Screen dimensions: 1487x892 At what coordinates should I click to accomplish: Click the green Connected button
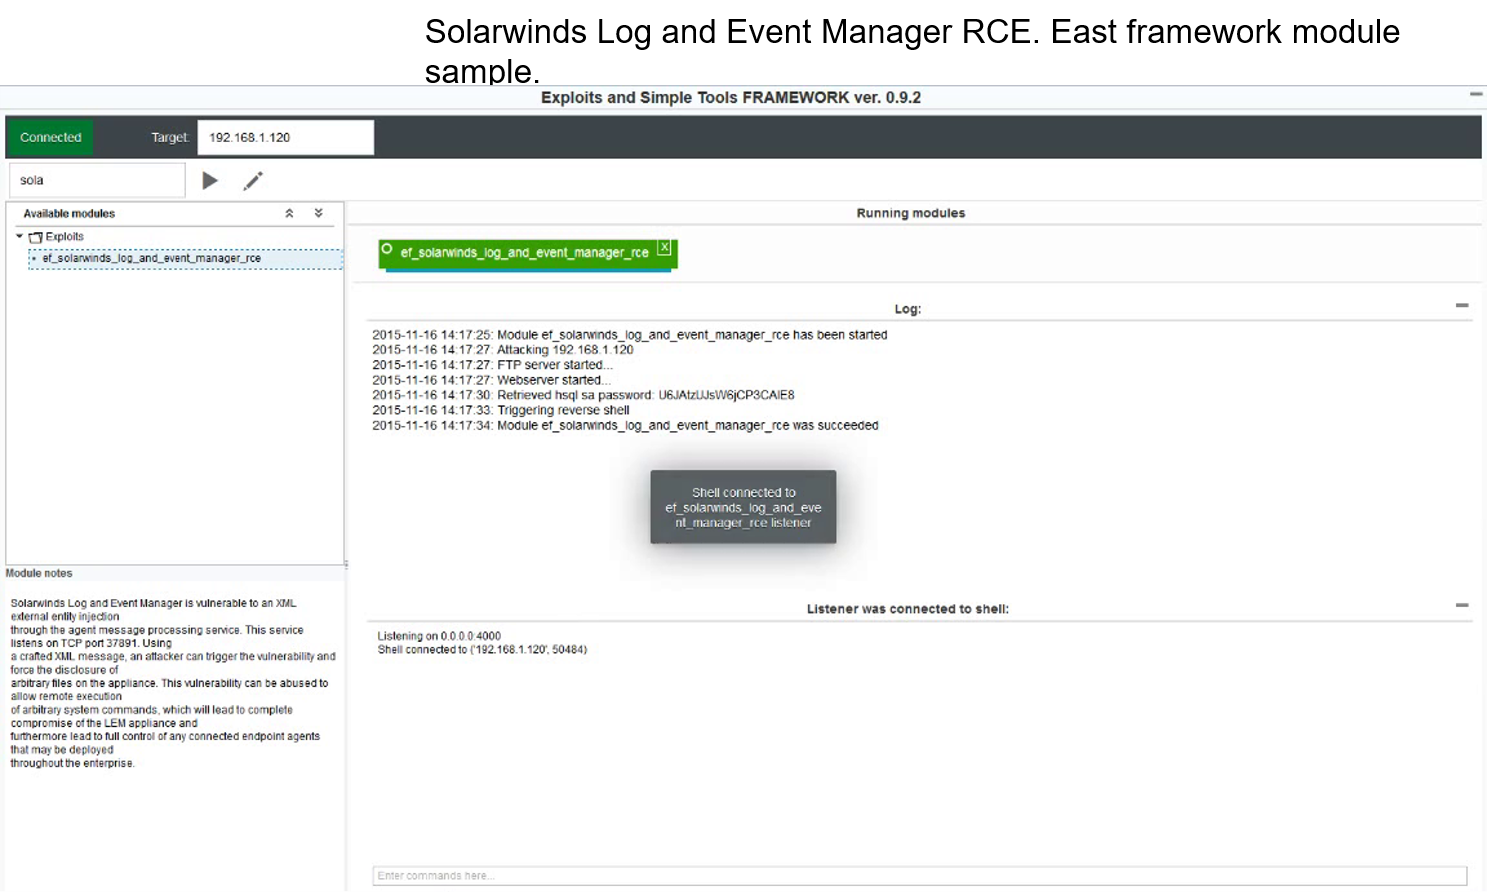(x=50, y=137)
